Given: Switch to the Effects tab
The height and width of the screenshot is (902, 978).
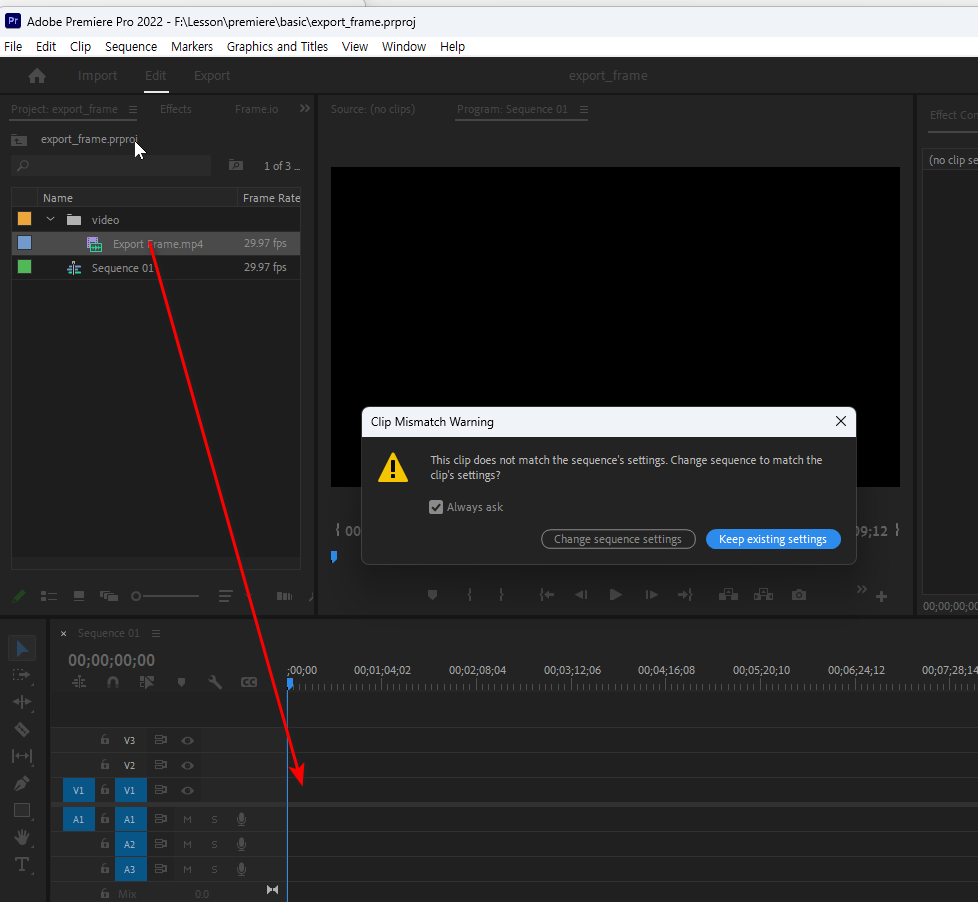Looking at the screenshot, I should coord(175,109).
